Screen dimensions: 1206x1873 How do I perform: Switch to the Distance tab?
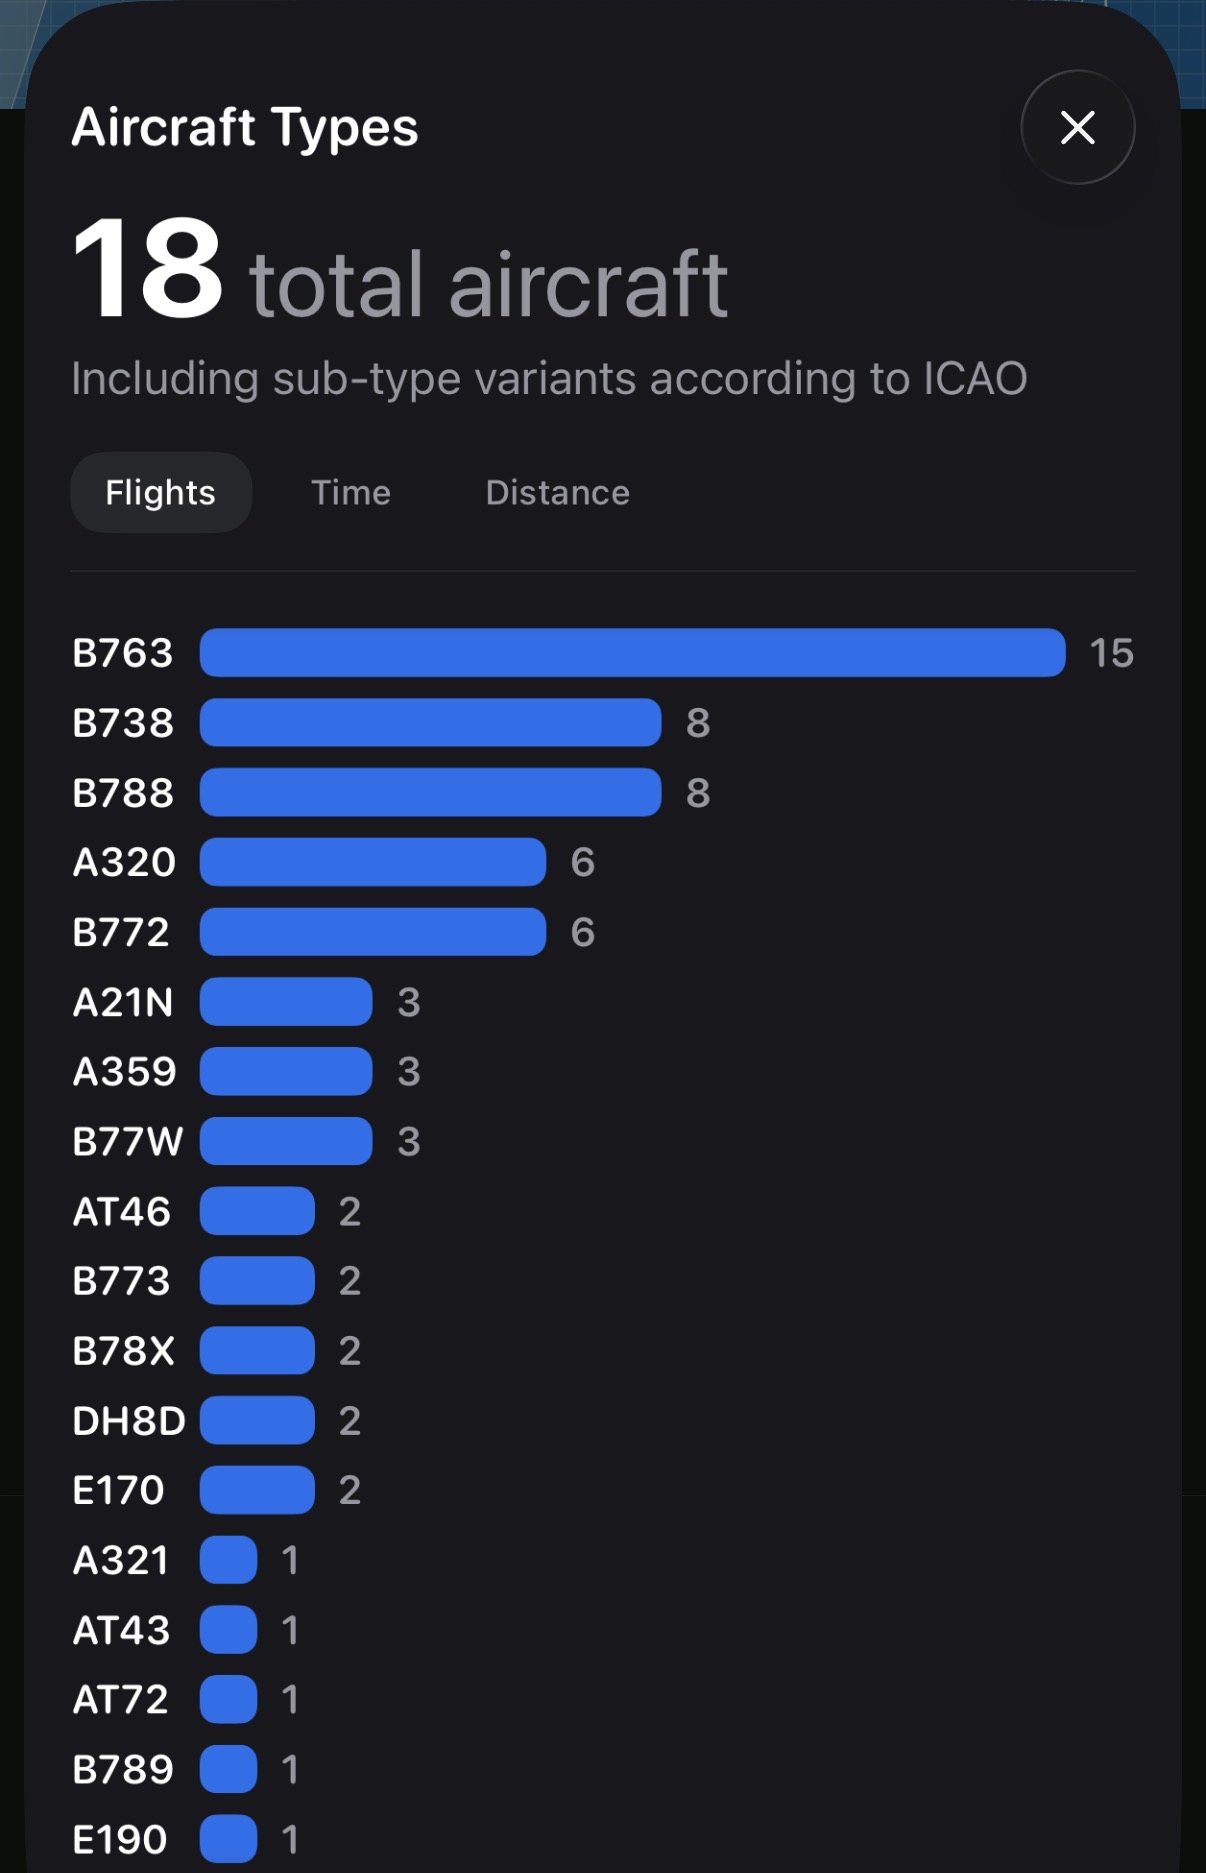pyautogui.click(x=557, y=492)
